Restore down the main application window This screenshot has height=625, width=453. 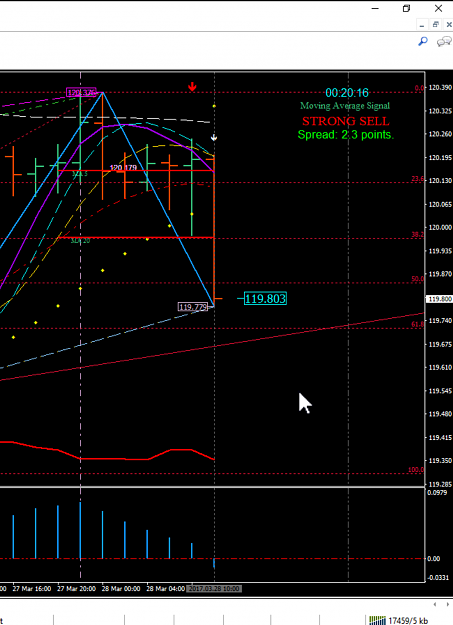pyautogui.click(x=406, y=8)
